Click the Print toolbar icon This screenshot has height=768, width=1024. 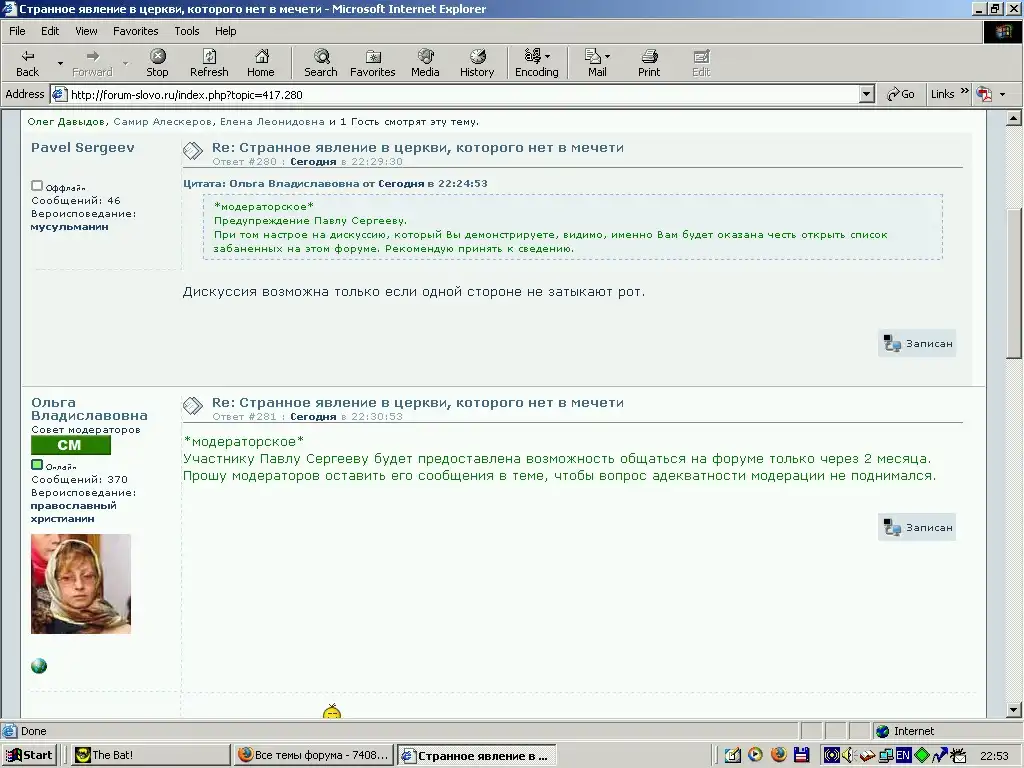point(649,63)
